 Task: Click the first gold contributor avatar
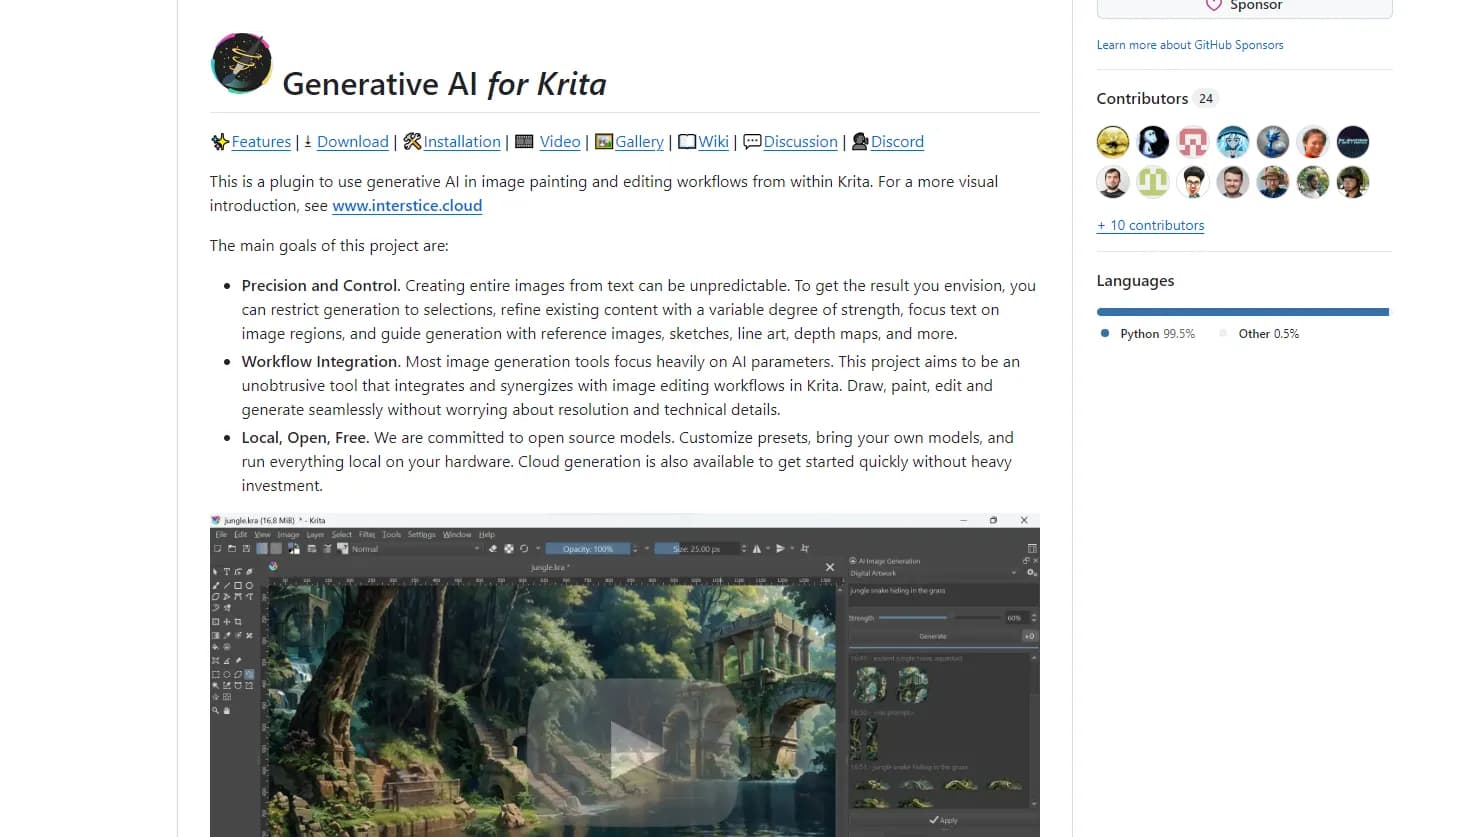(1112, 142)
